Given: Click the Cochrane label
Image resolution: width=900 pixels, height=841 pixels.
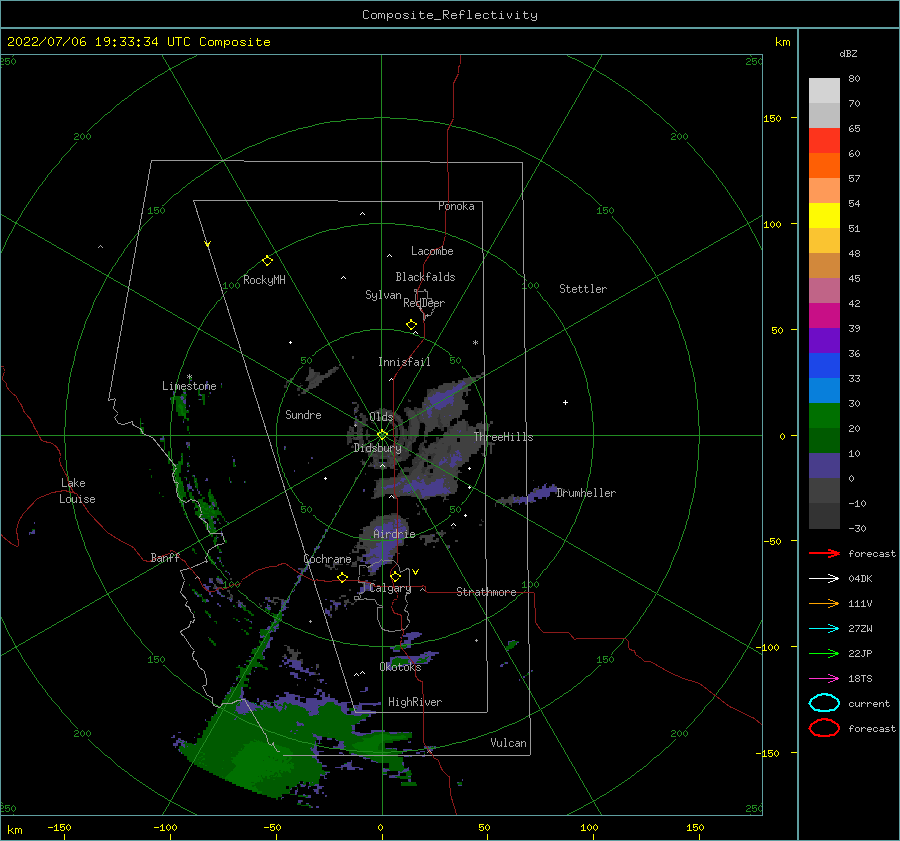Looking at the screenshot, I should tap(327, 559).
